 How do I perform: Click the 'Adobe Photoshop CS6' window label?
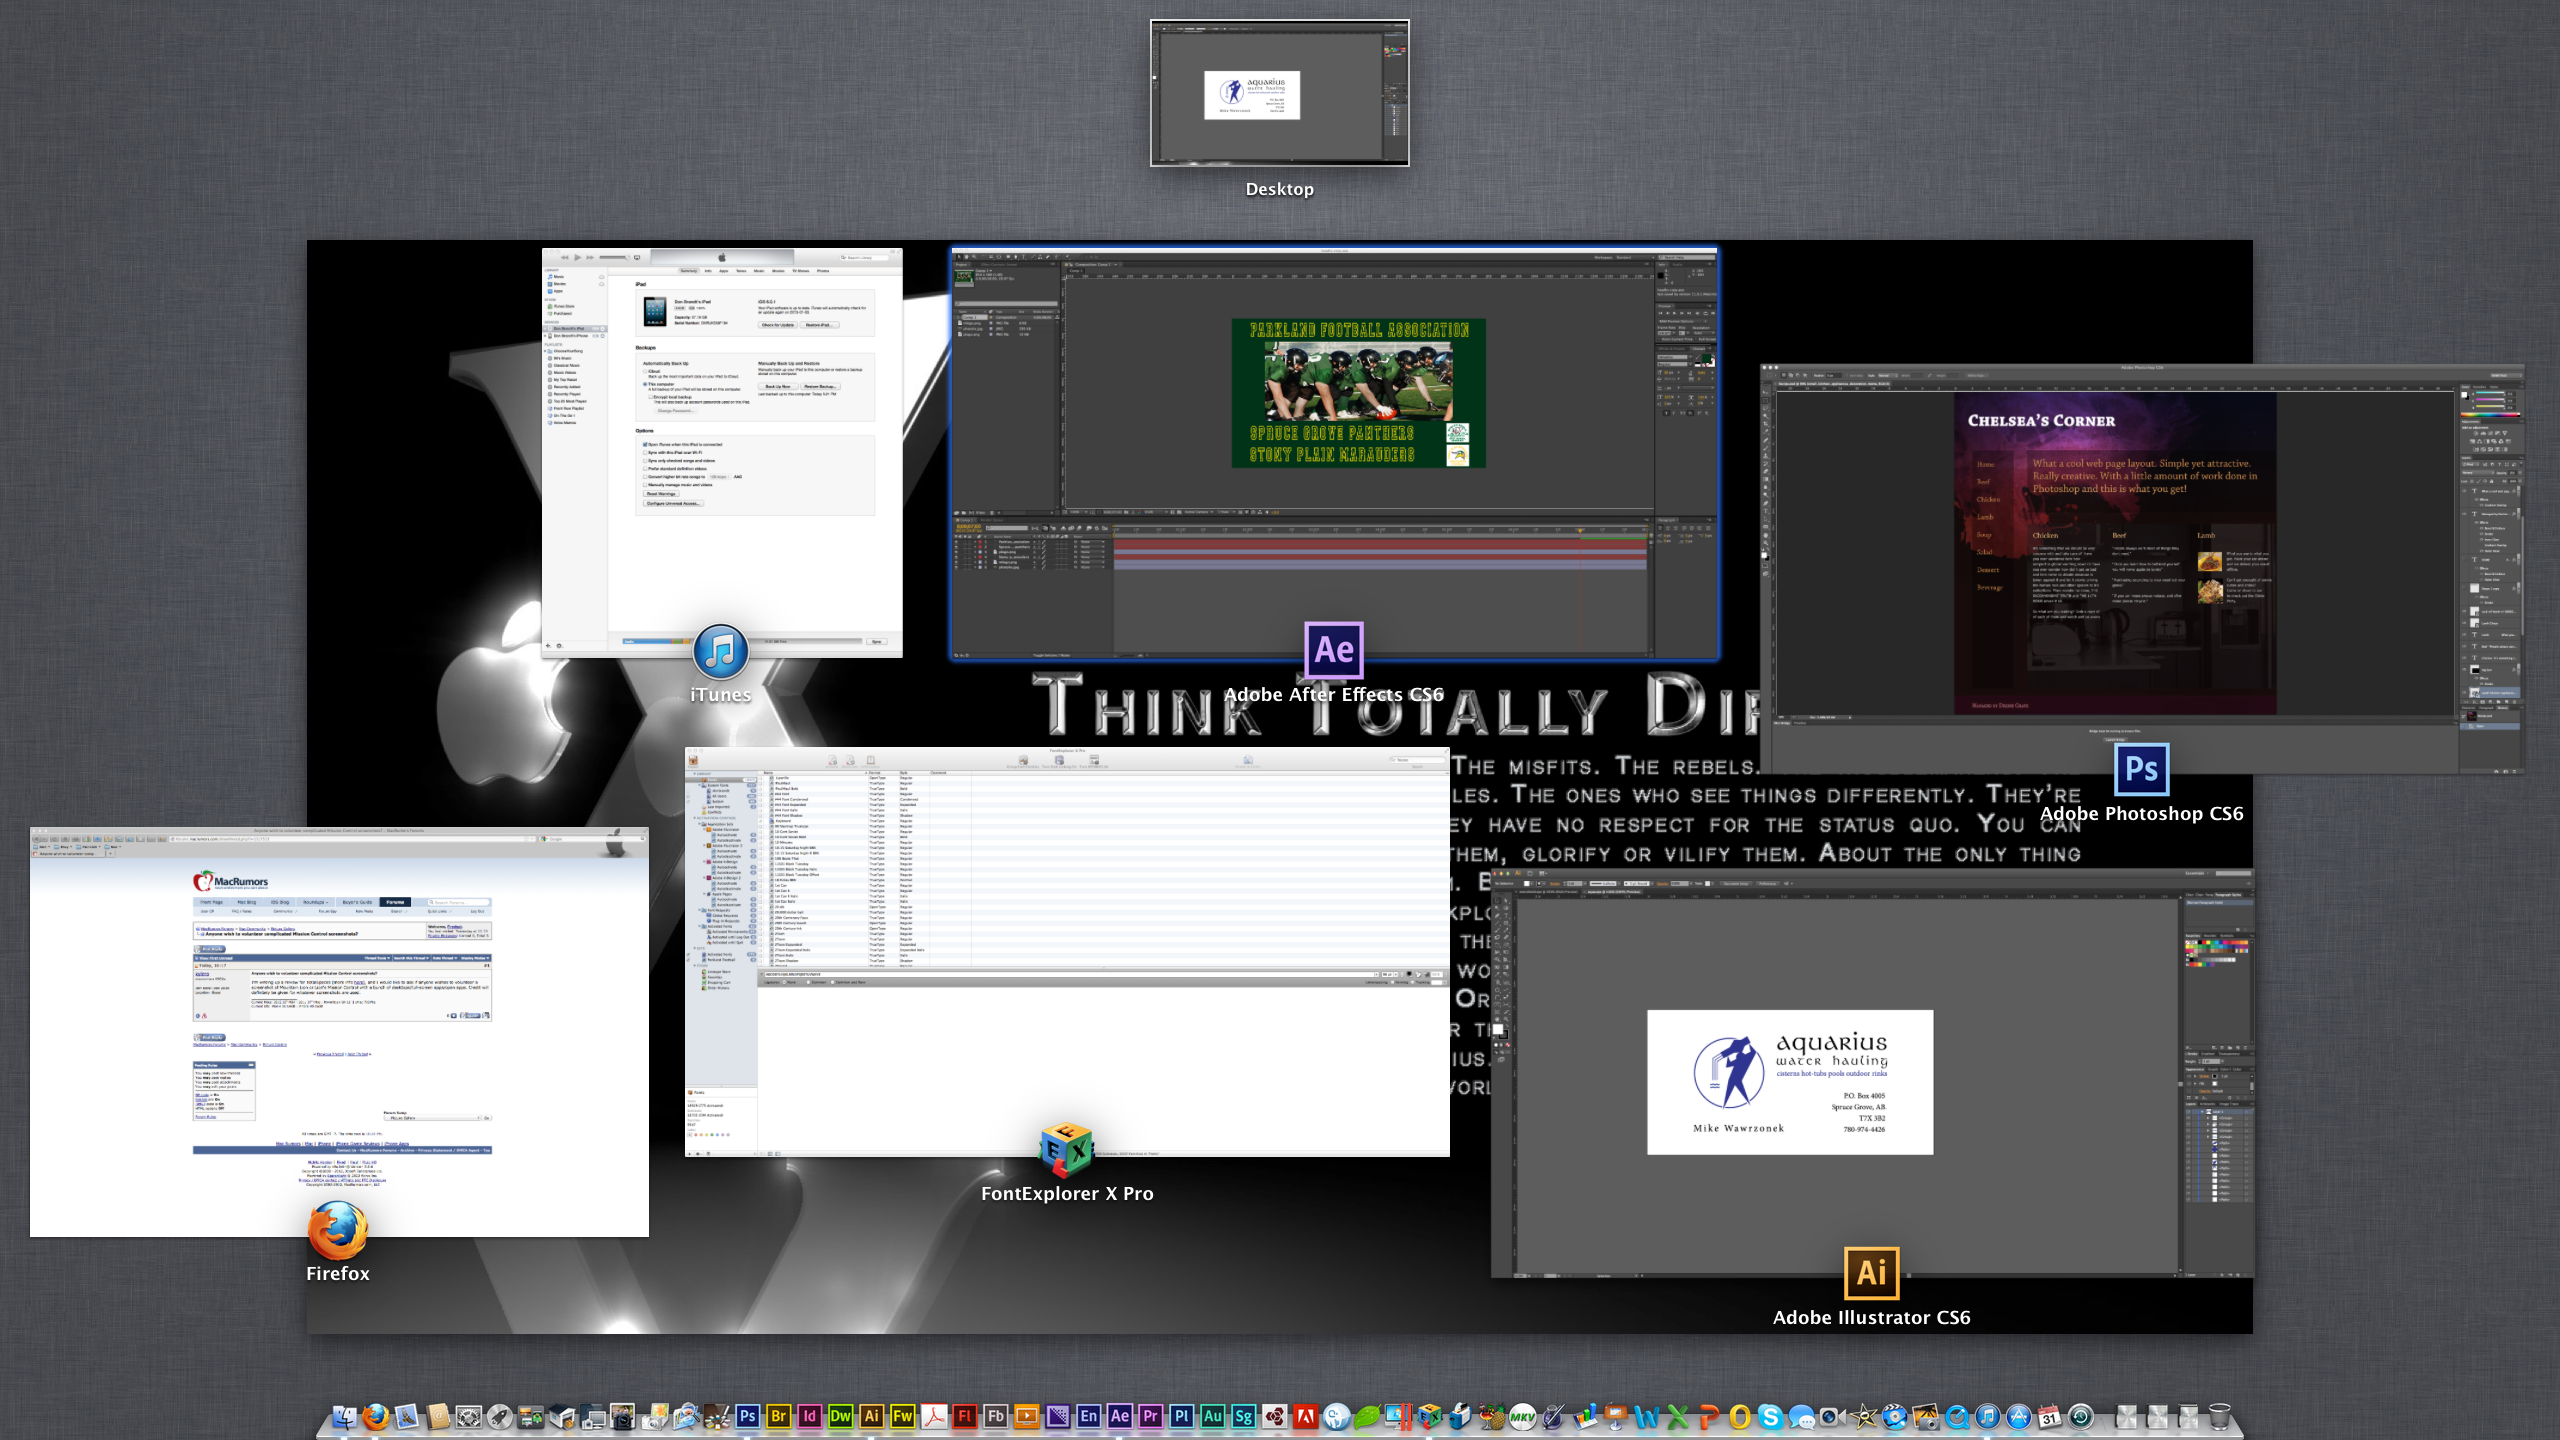tap(2142, 813)
